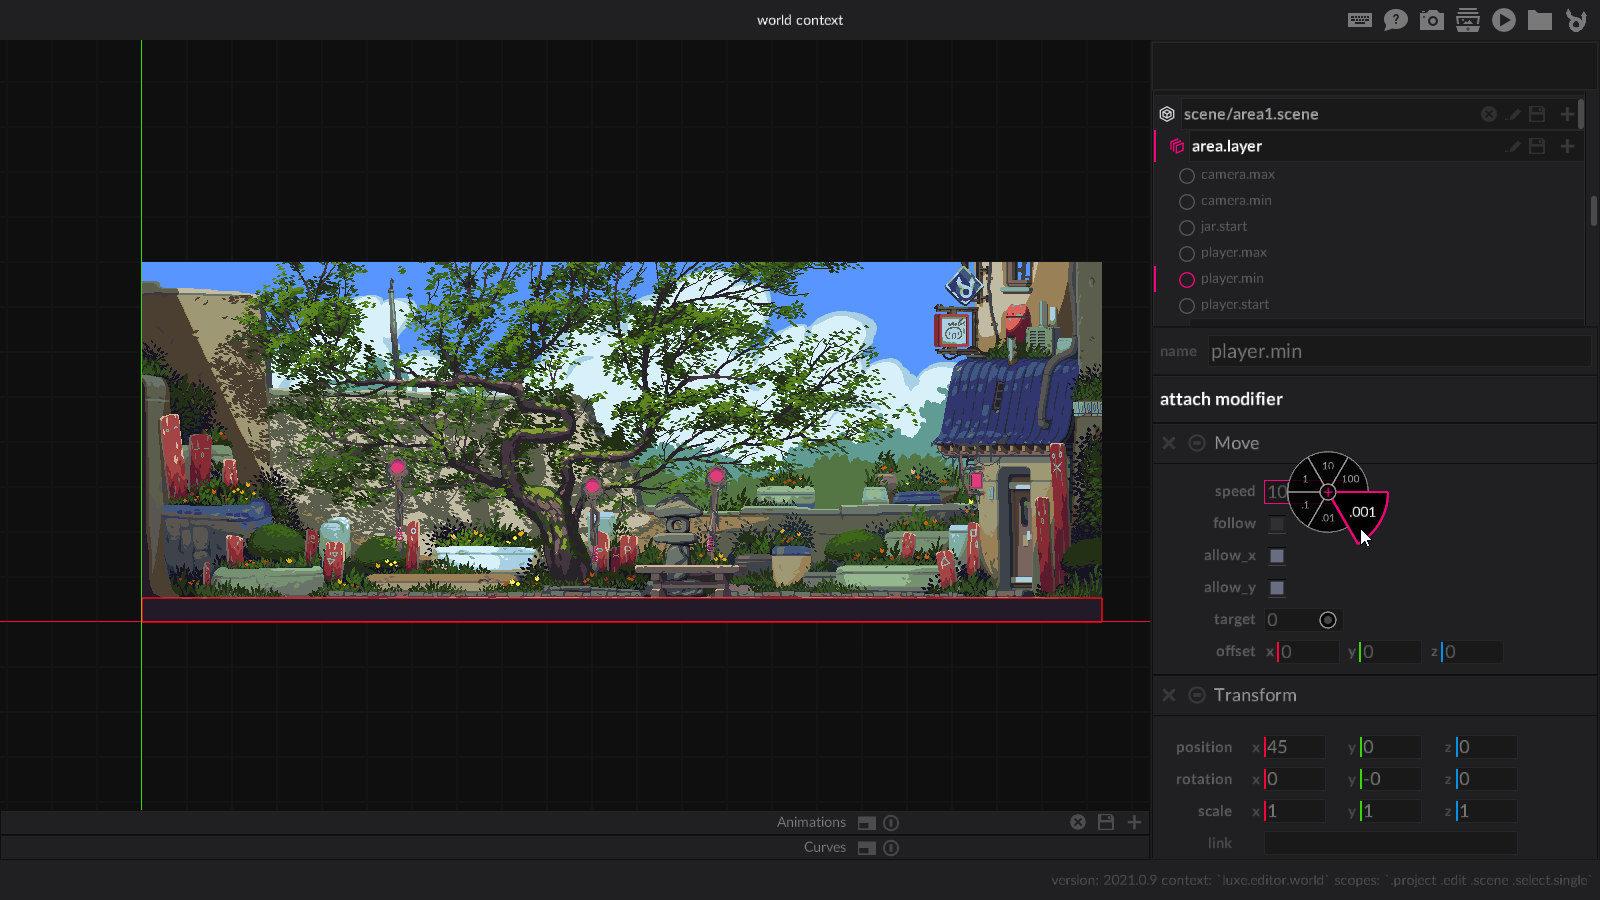Screen dimensions: 1600x900
Task: Open the help question bubble icon
Action: tap(1396, 20)
